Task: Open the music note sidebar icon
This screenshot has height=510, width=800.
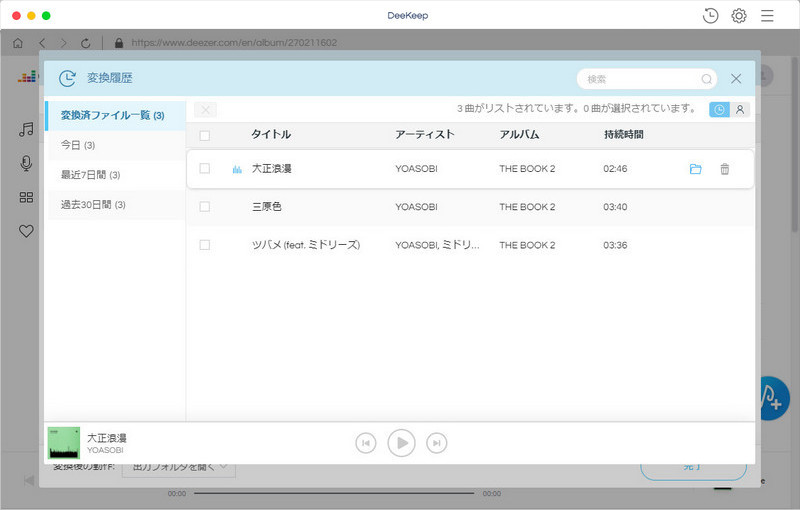Action: coord(26,129)
